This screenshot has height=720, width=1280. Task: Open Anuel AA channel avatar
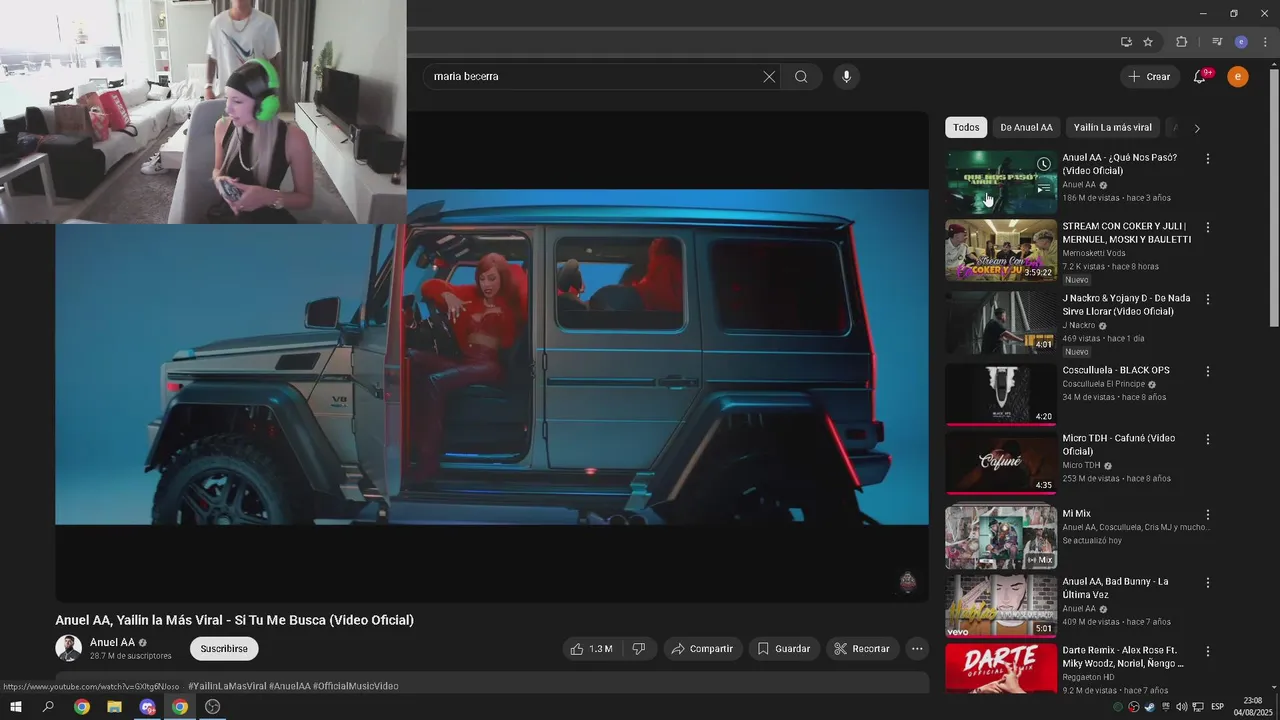[x=68, y=648]
